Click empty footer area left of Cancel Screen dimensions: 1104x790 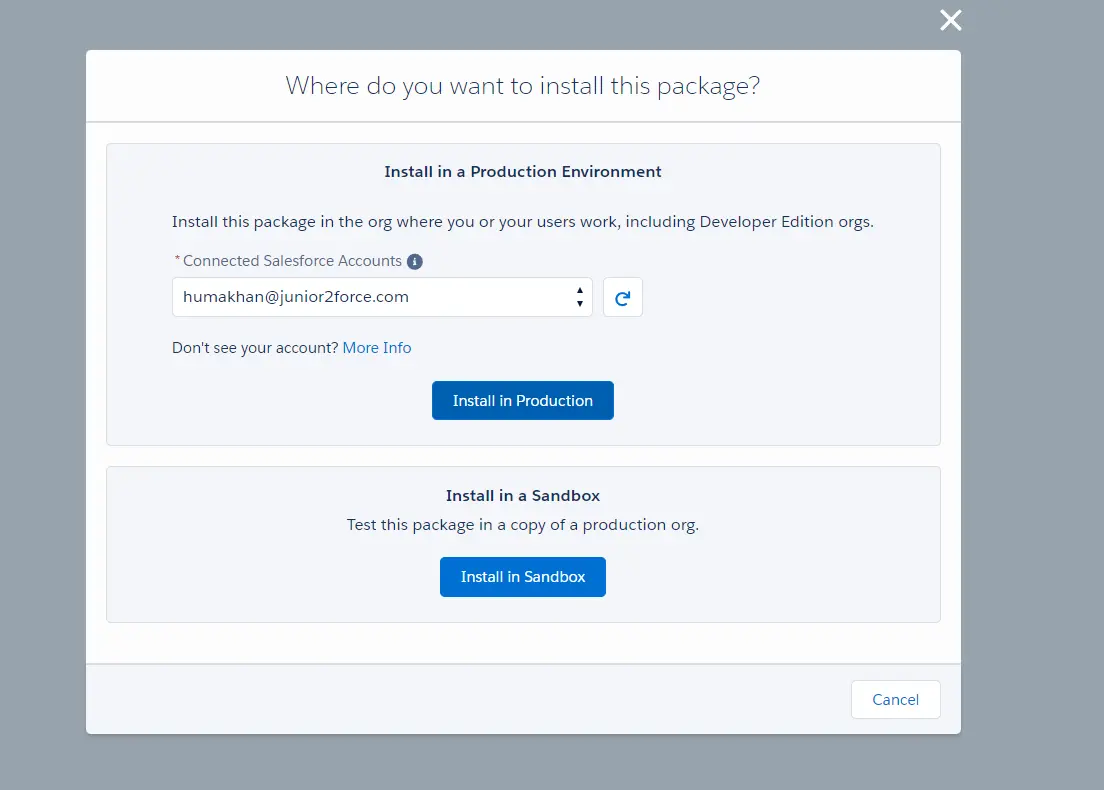click(450, 700)
